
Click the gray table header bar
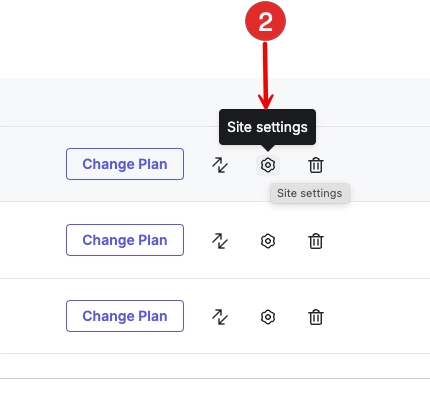pos(215,102)
